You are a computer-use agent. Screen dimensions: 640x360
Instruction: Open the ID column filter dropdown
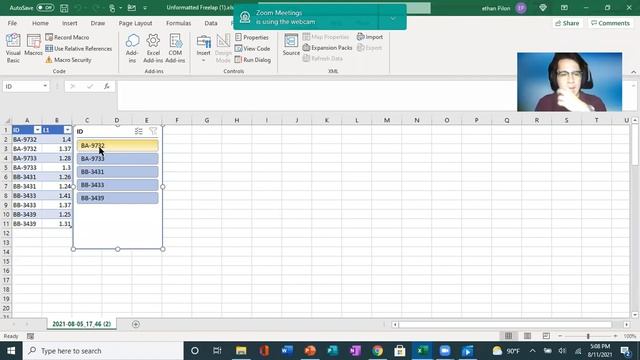coord(37,130)
